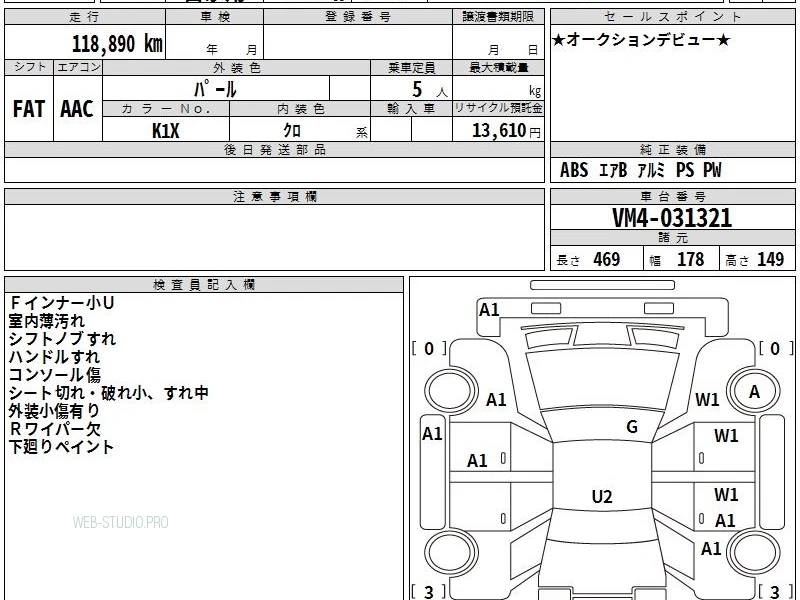Select the 輸入車 header
The image size is (800, 600).
click(x=411, y=109)
